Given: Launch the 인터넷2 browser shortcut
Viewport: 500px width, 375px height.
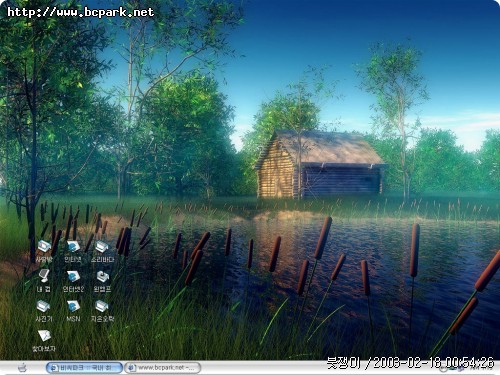Looking at the screenshot, I should [x=73, y=276].
